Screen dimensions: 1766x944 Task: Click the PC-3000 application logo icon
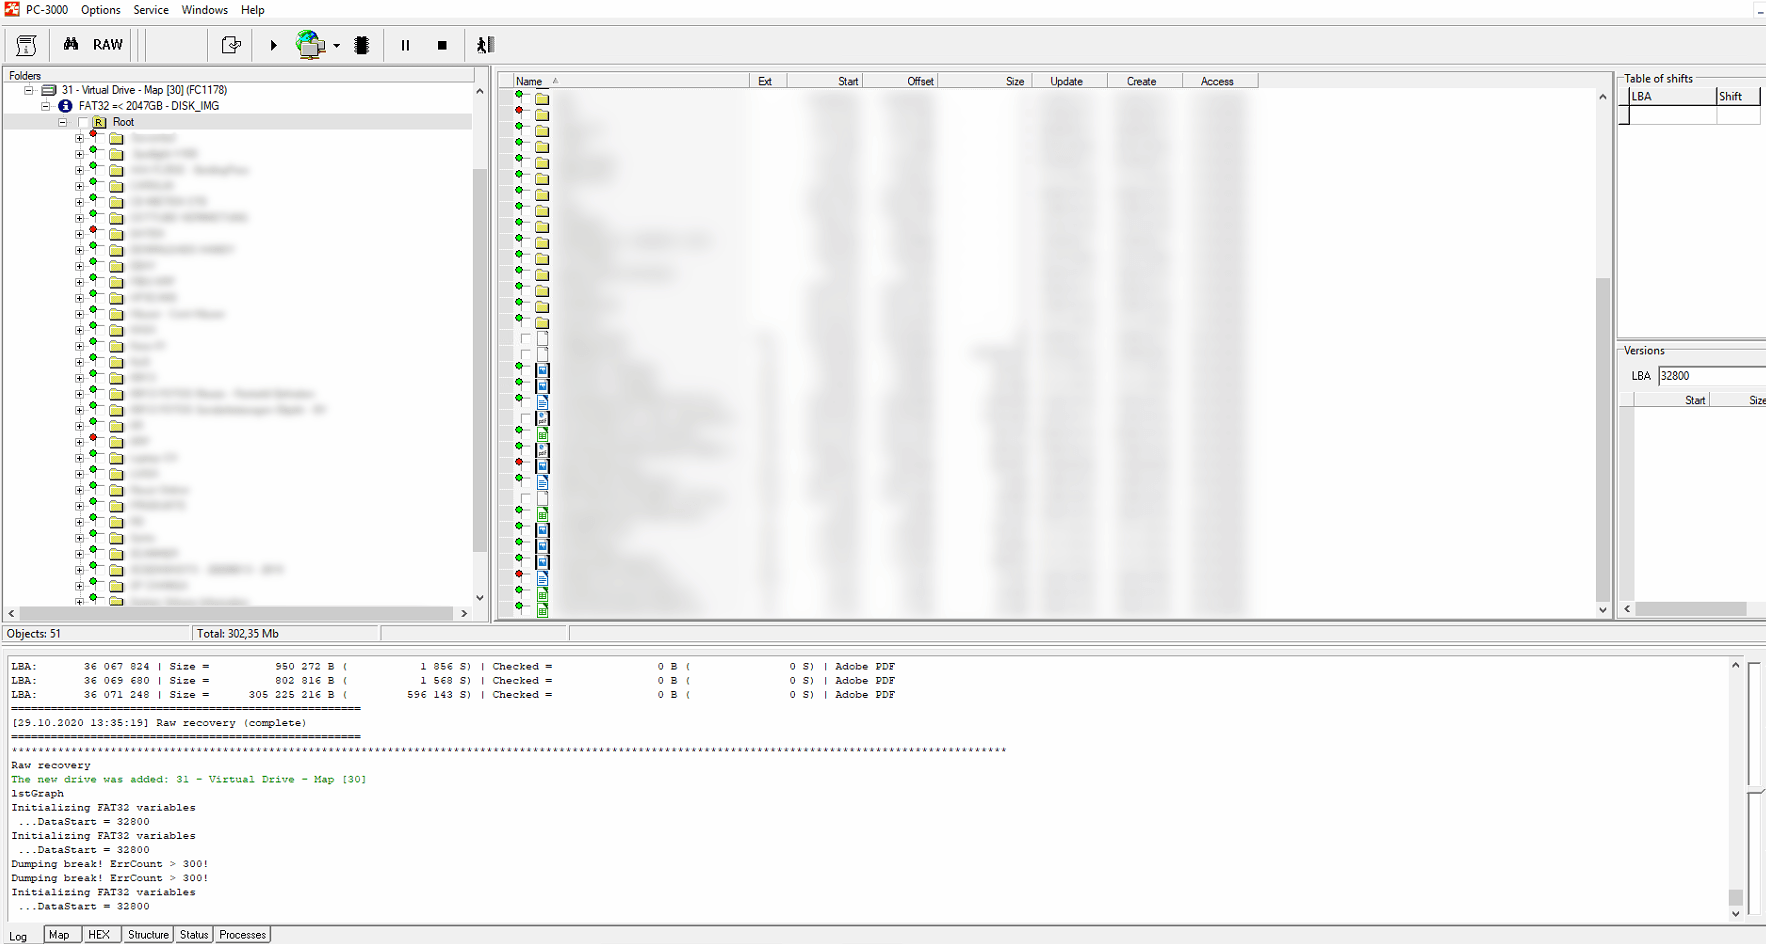(12, 9)
